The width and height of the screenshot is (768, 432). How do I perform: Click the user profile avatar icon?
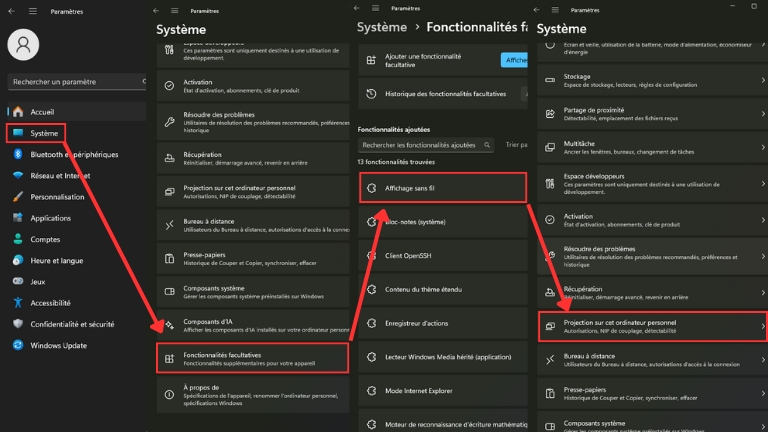pyautogui.click(x=23, y=44)
